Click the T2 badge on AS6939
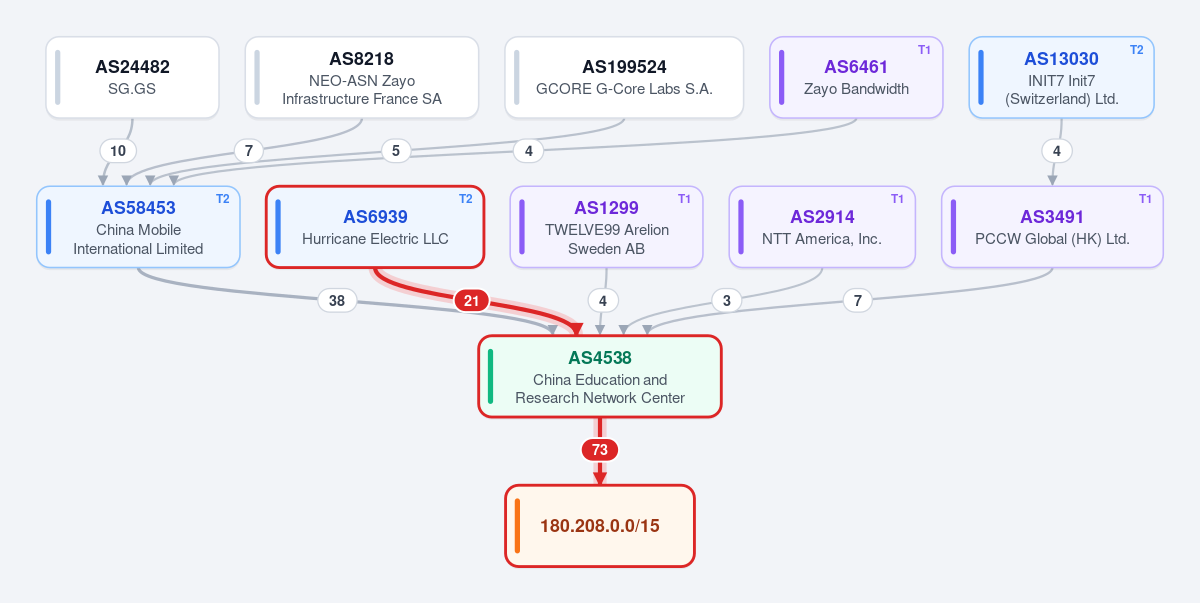The width and height of the screenshot is (1200, 603). pyautogui.click(x=465, y=199)
